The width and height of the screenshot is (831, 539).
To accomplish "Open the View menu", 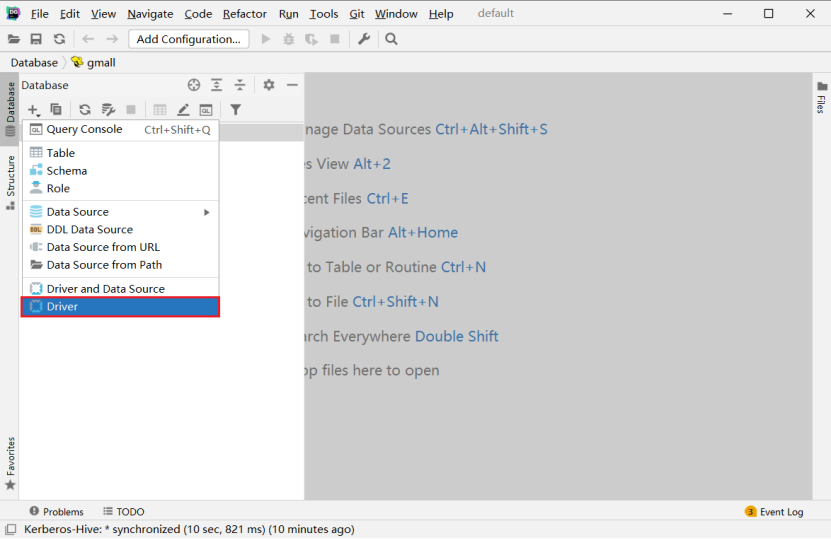I will [103, 14].
